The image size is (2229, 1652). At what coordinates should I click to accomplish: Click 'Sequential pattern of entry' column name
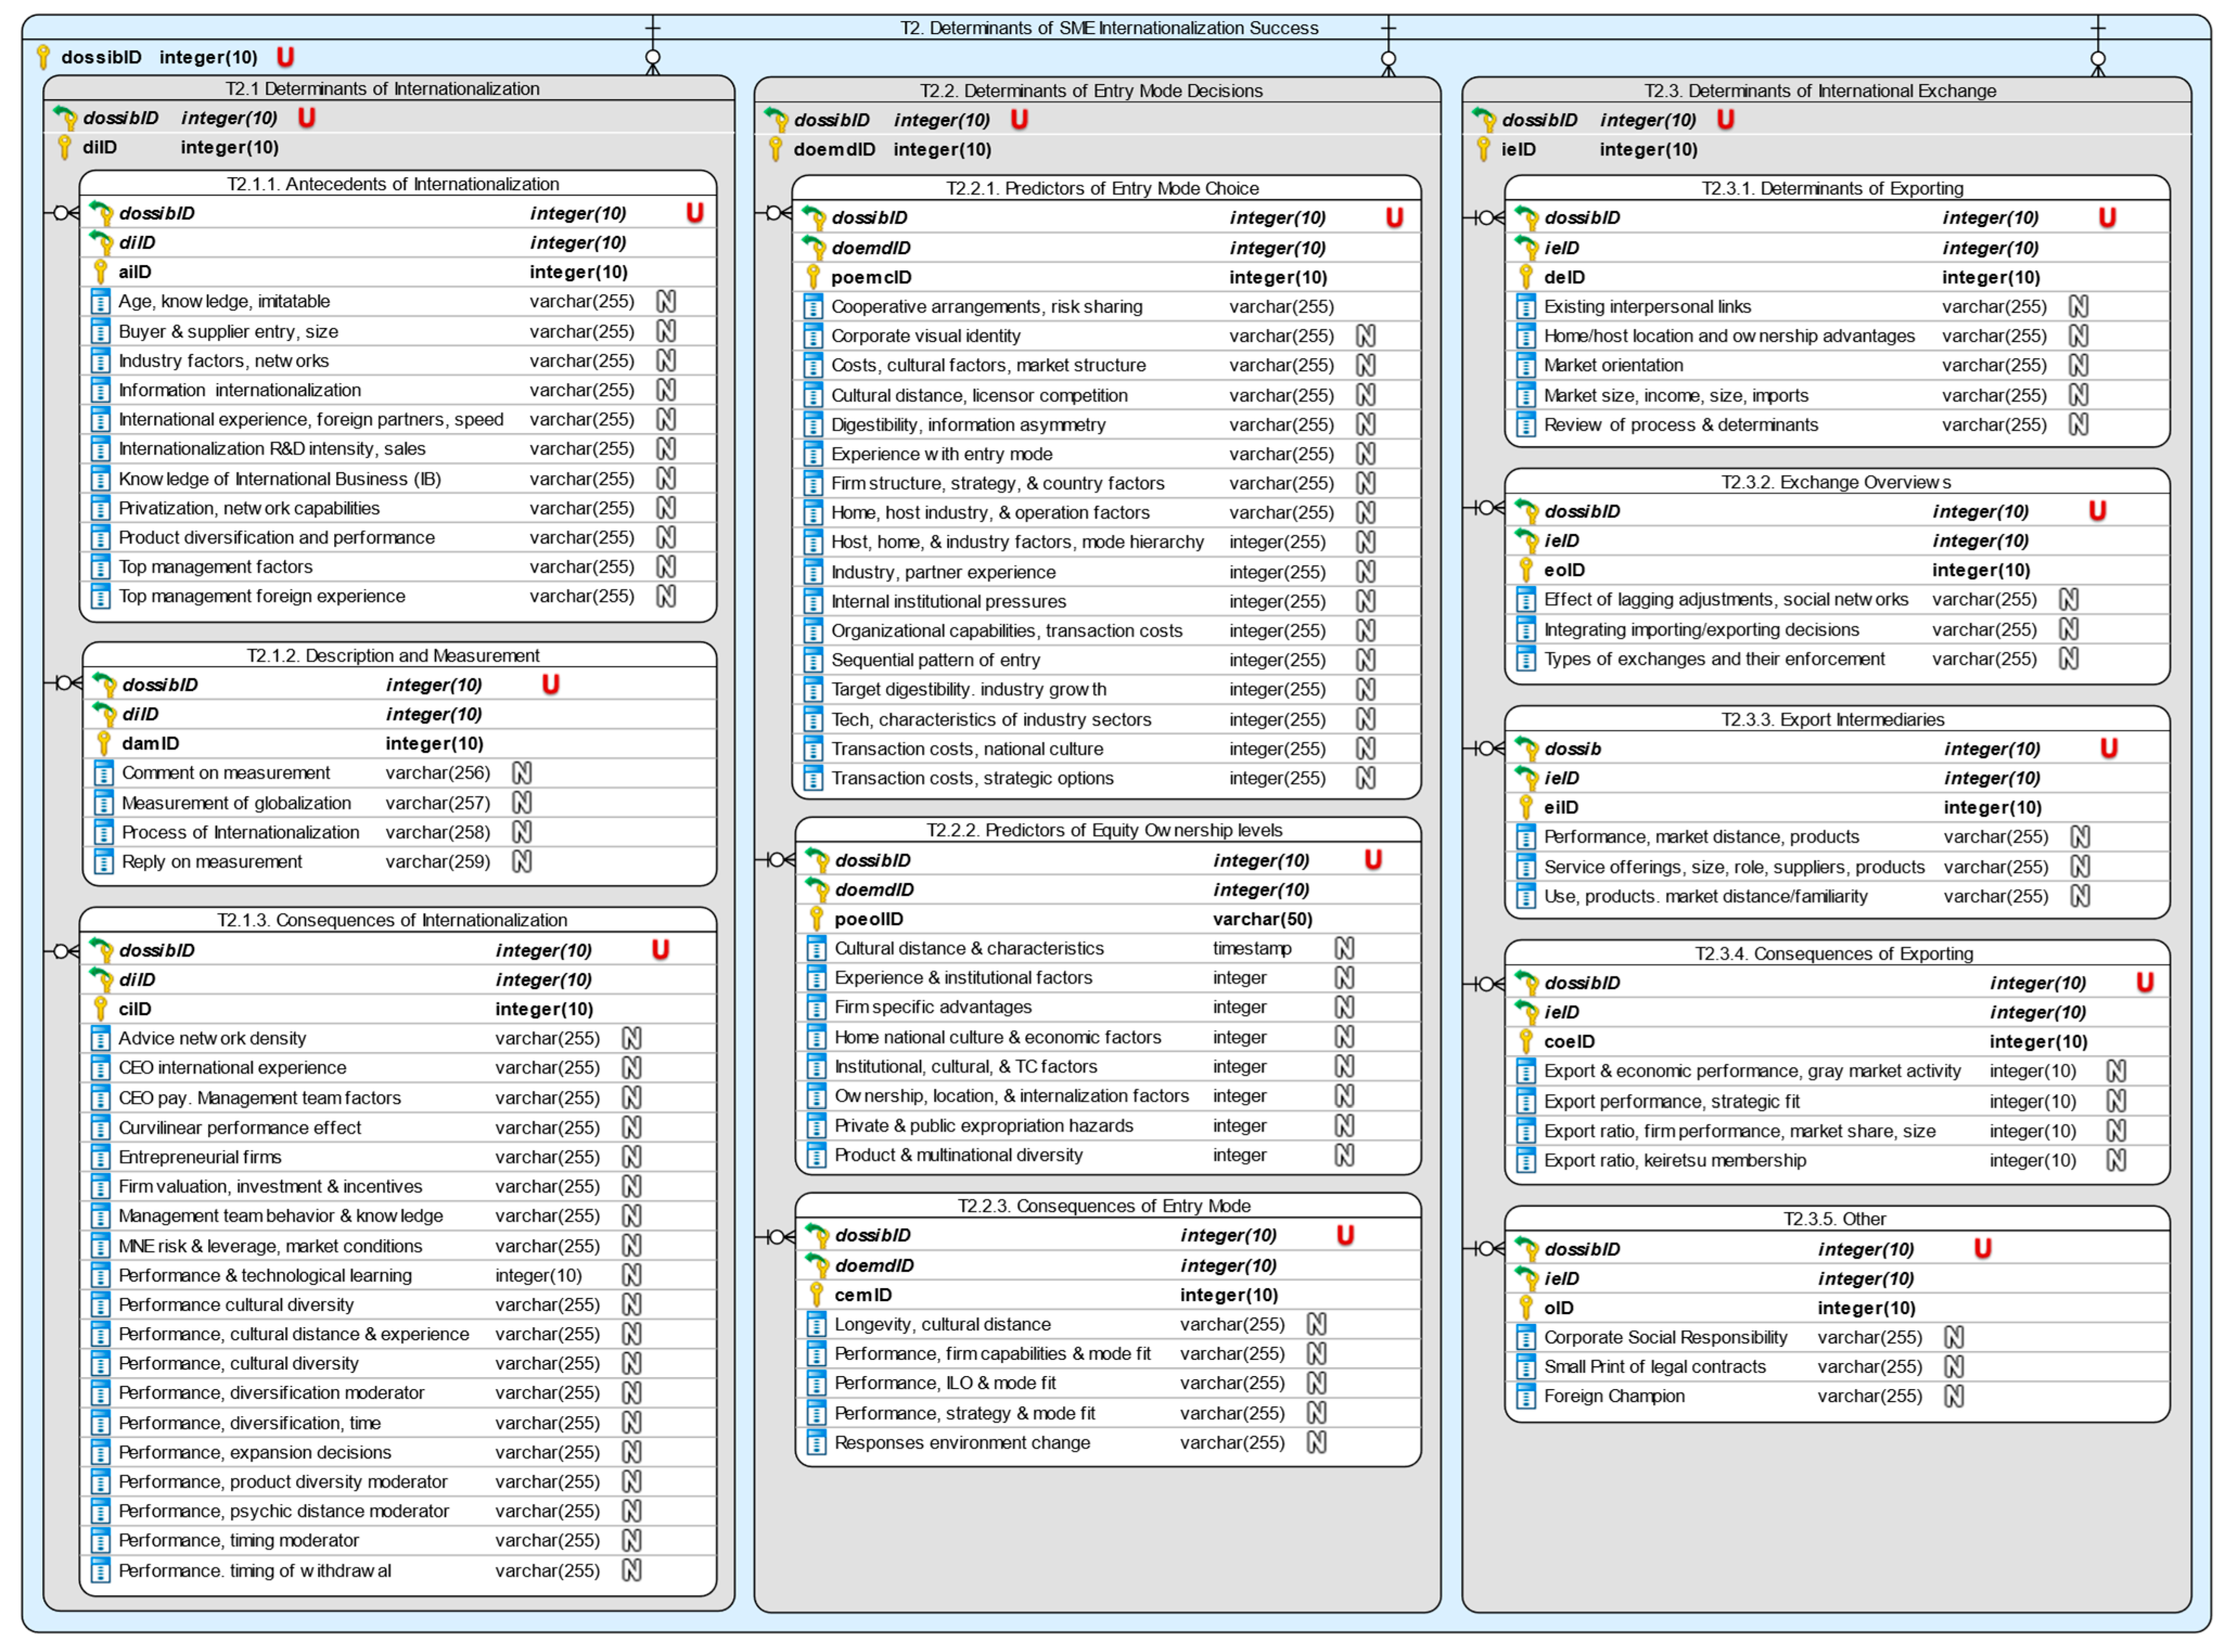tap(935, 660)
